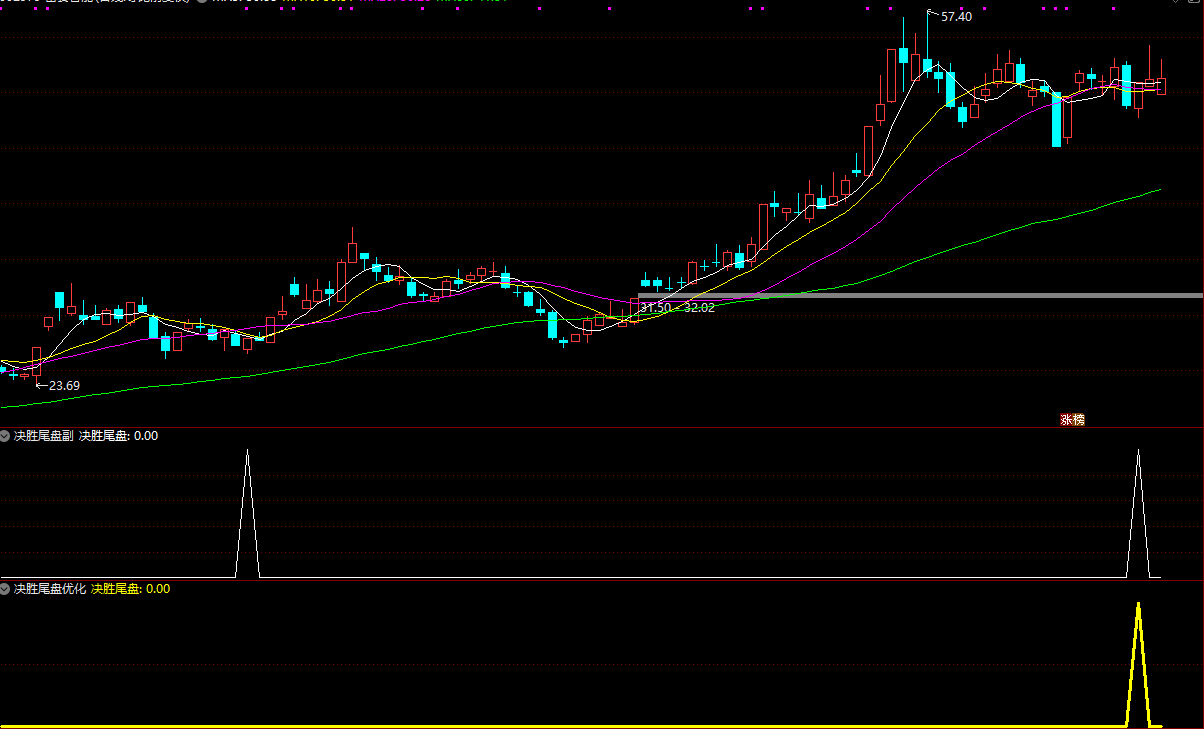
Task: Select the gray horizontal price band line
Action: (920, 295)
